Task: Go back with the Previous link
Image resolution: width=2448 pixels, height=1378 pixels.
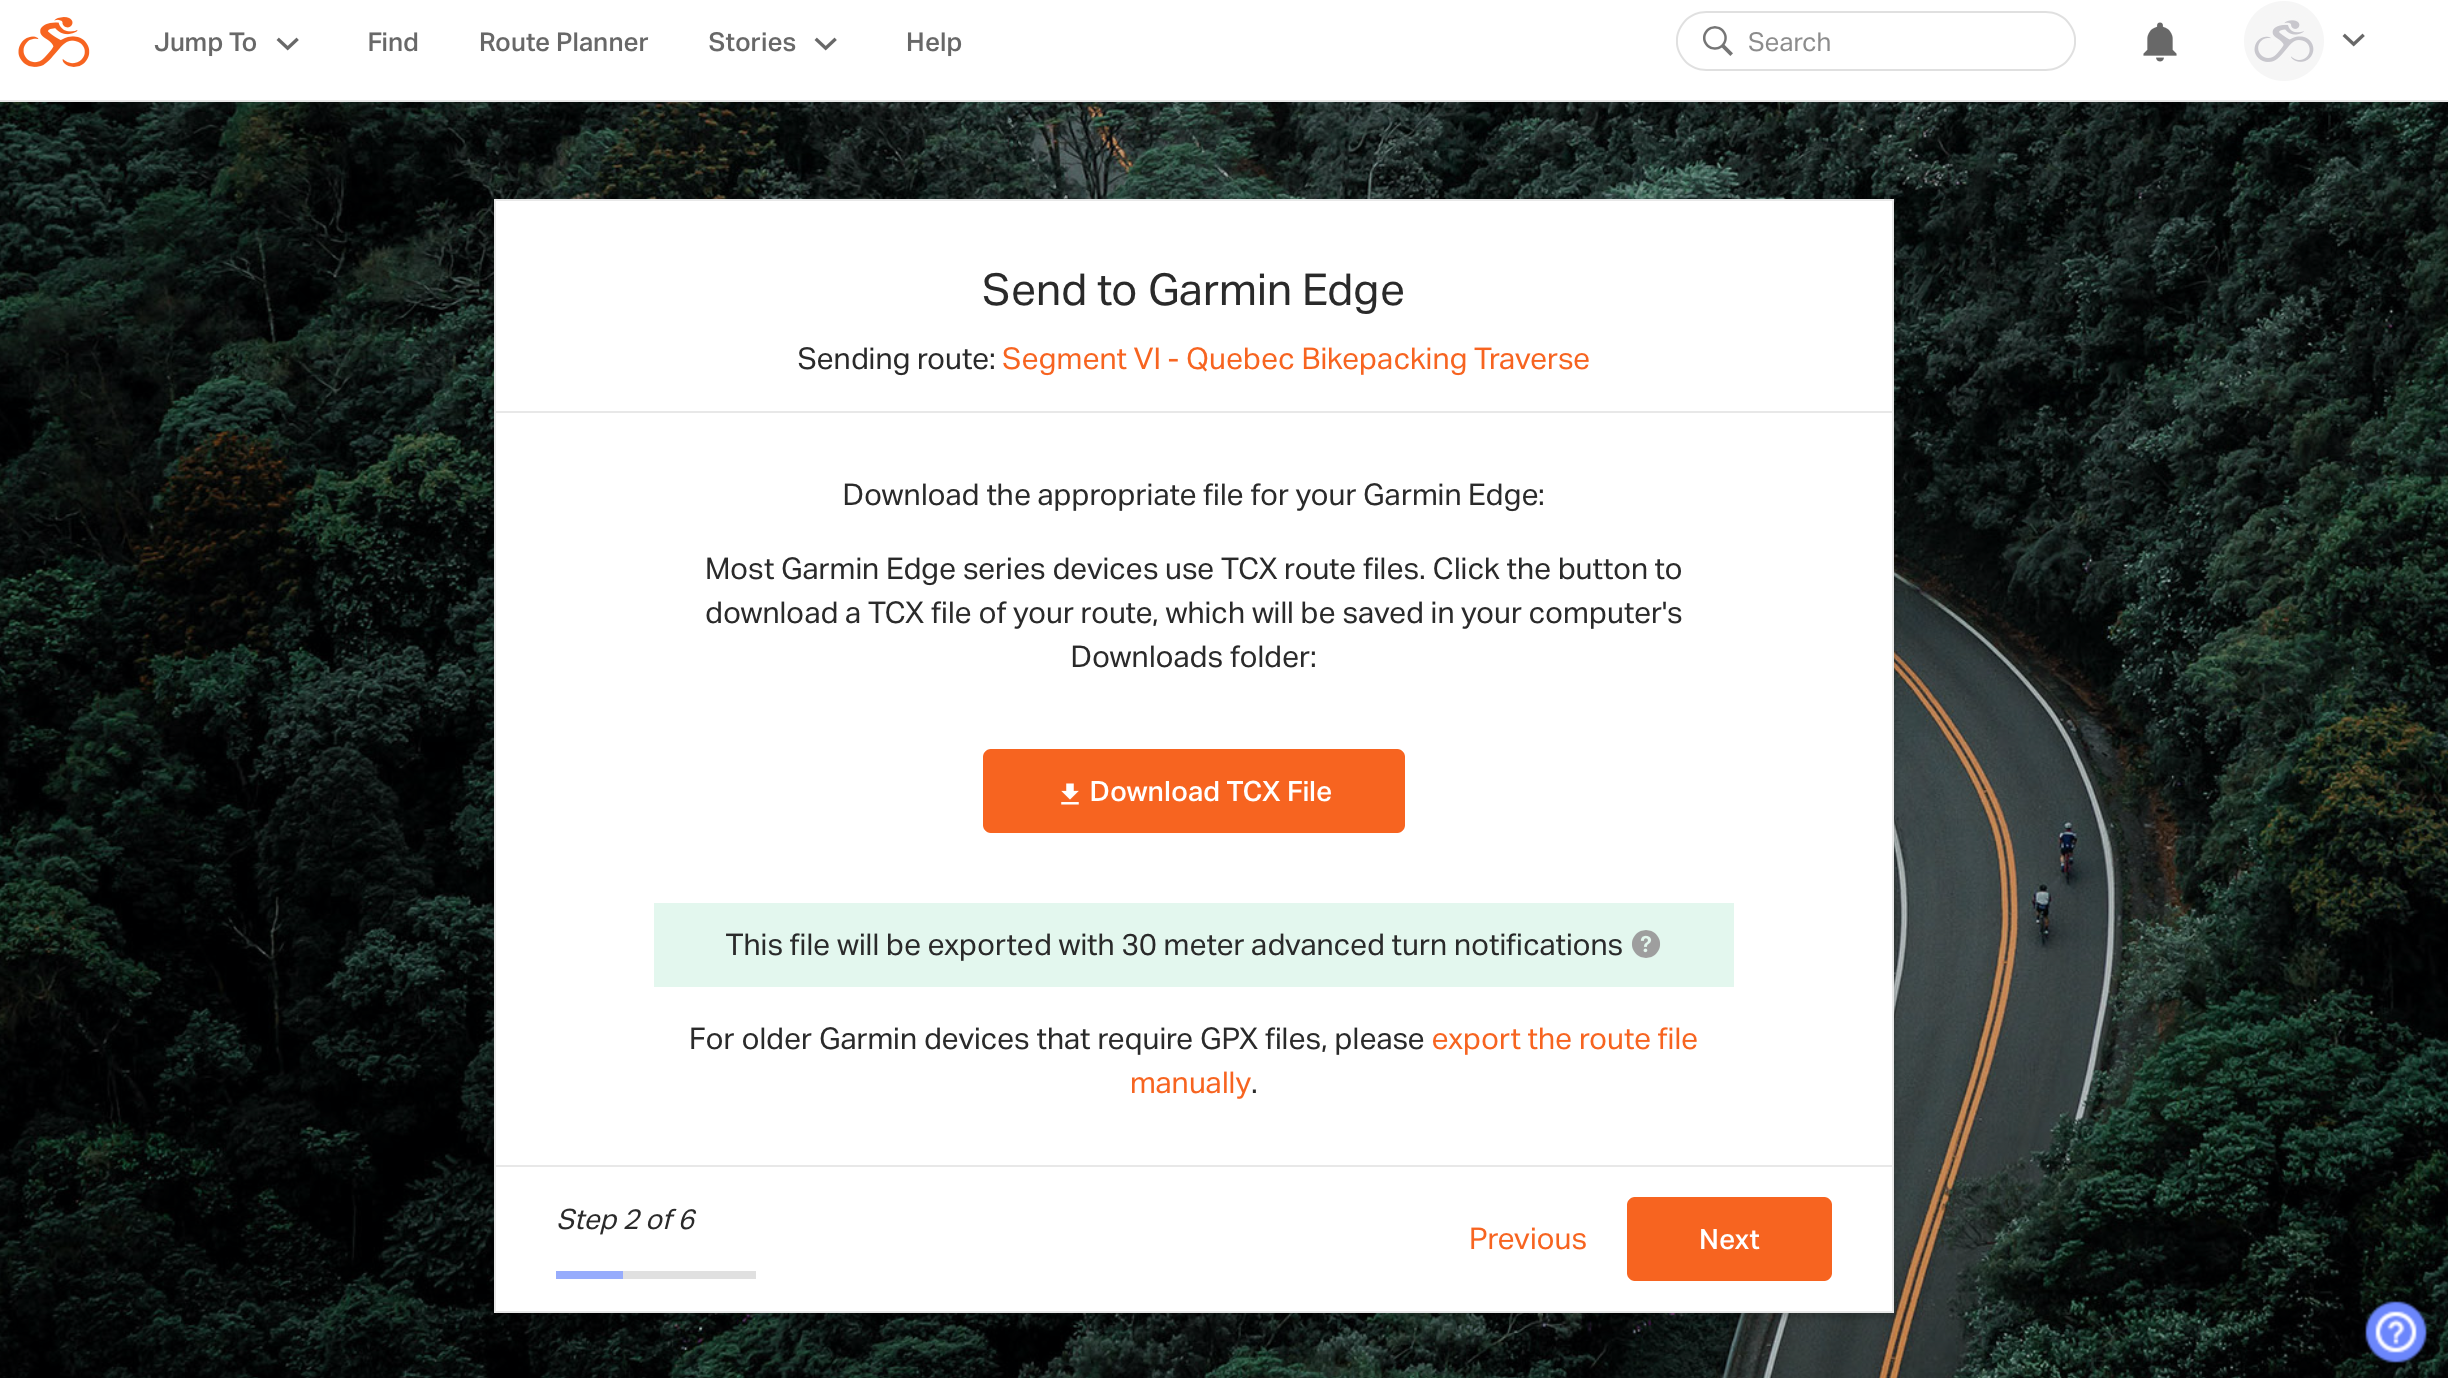Action: (x=1527, y=1238)
